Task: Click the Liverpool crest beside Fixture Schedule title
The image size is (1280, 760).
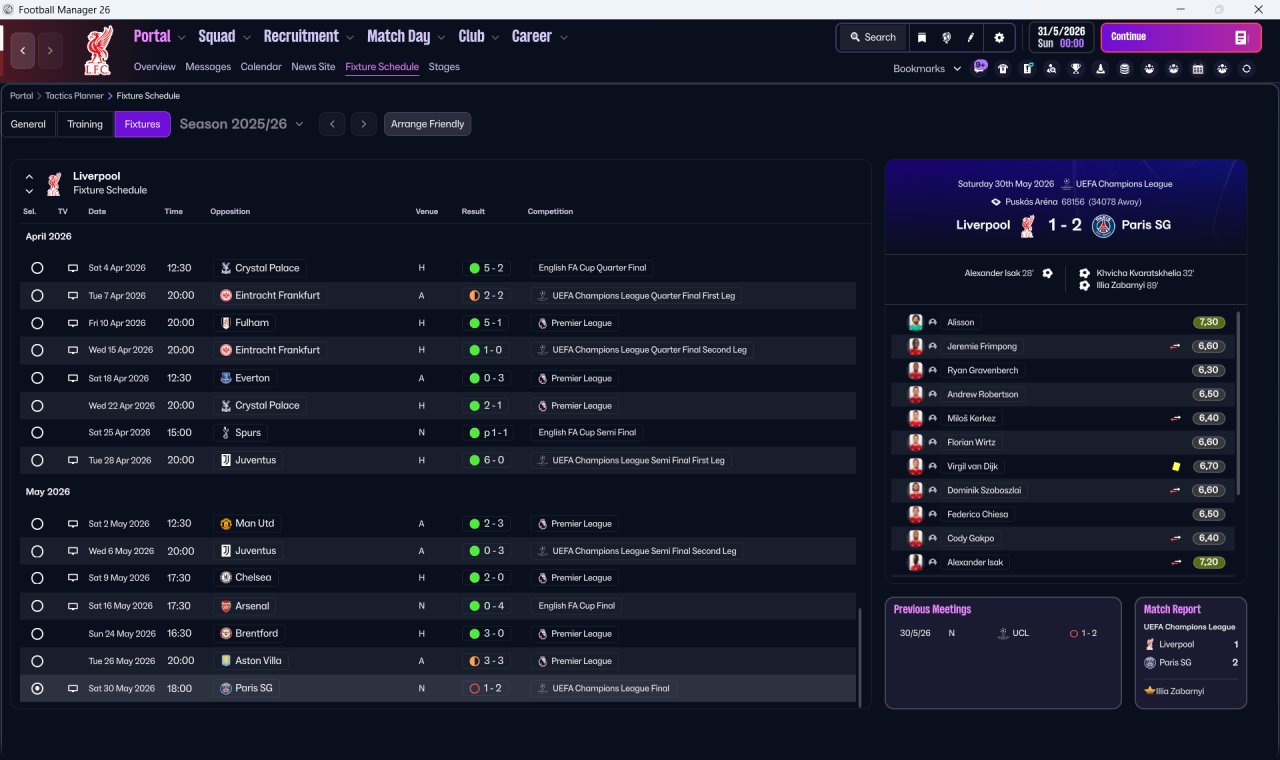Action: pos(54,183)
